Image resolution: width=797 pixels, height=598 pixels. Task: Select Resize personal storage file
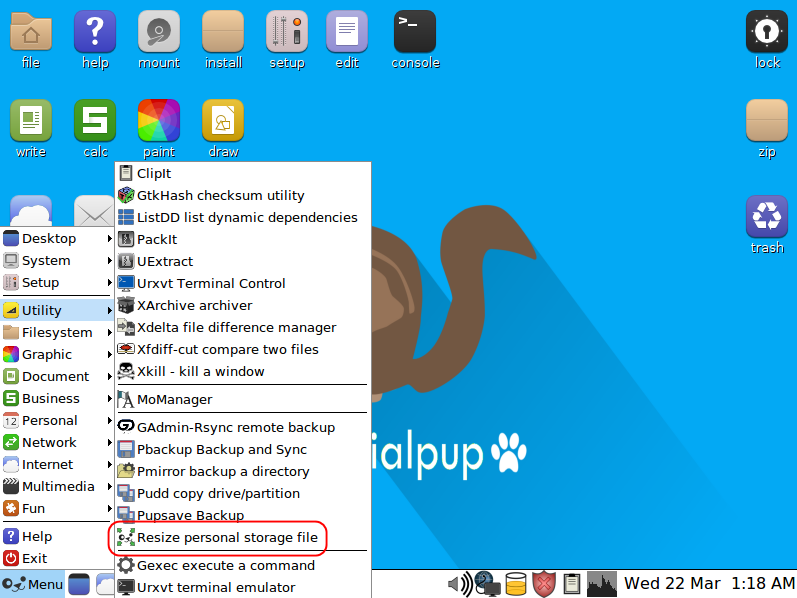243,537
